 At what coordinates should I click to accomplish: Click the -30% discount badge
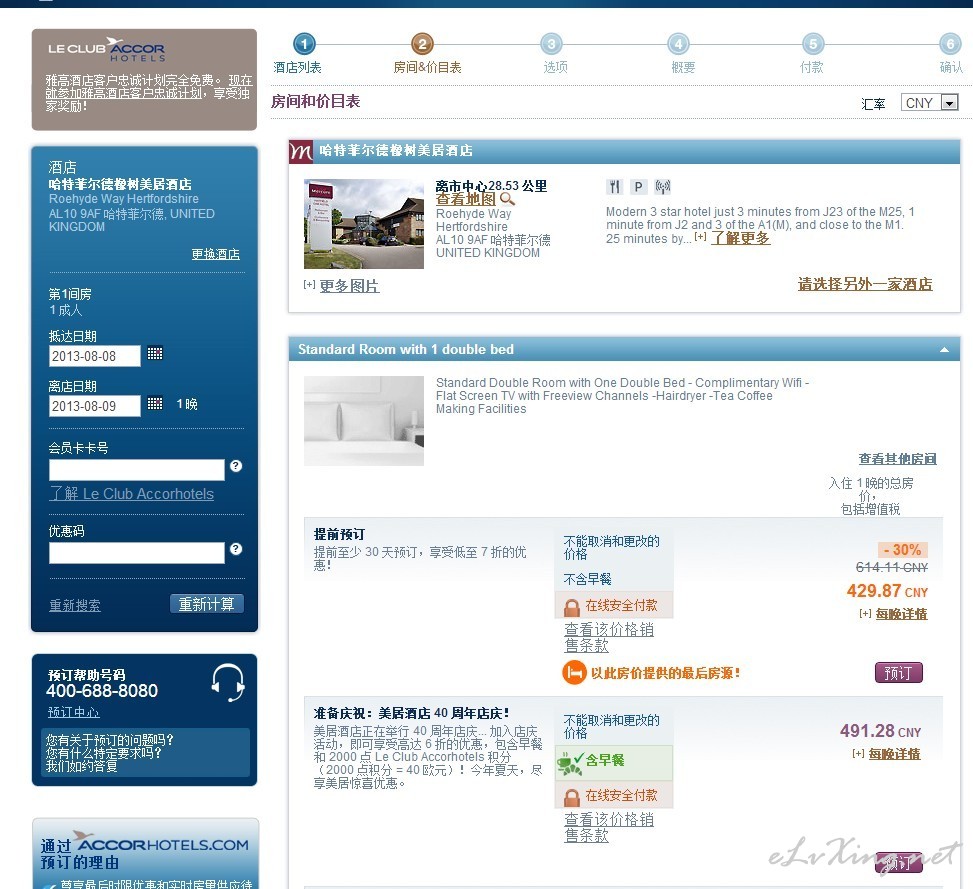(x=903, y=550)
